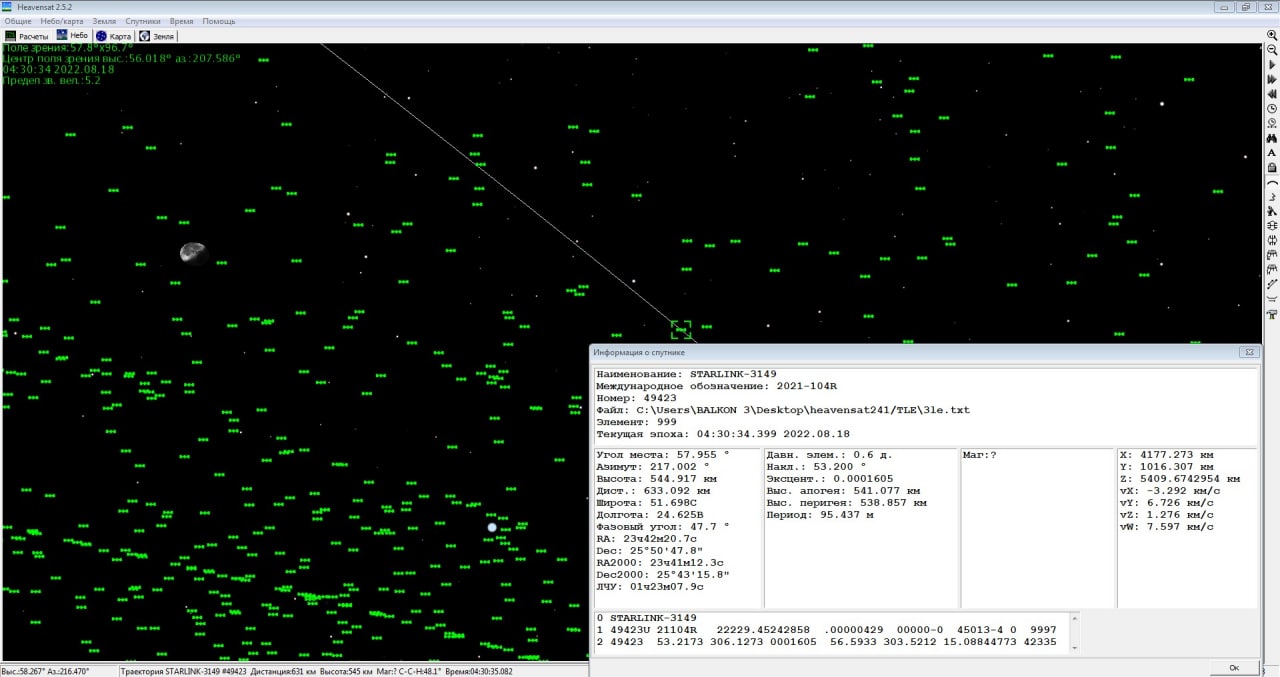The height and width of the screenshot is (677, 1280).
Task: Click the T-shaped icon ending the right toolbar
Action: coord(1272,314)
